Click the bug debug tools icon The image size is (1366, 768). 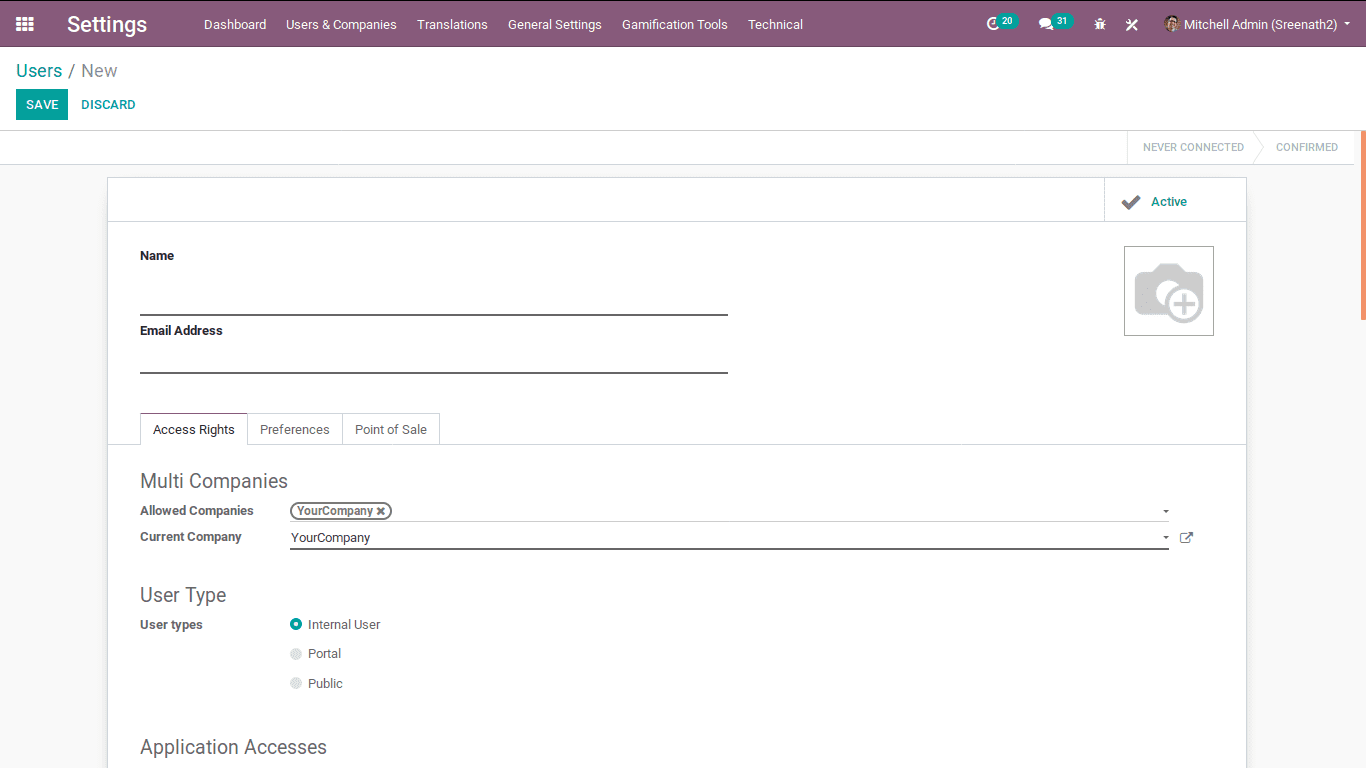pos(1100,24)
